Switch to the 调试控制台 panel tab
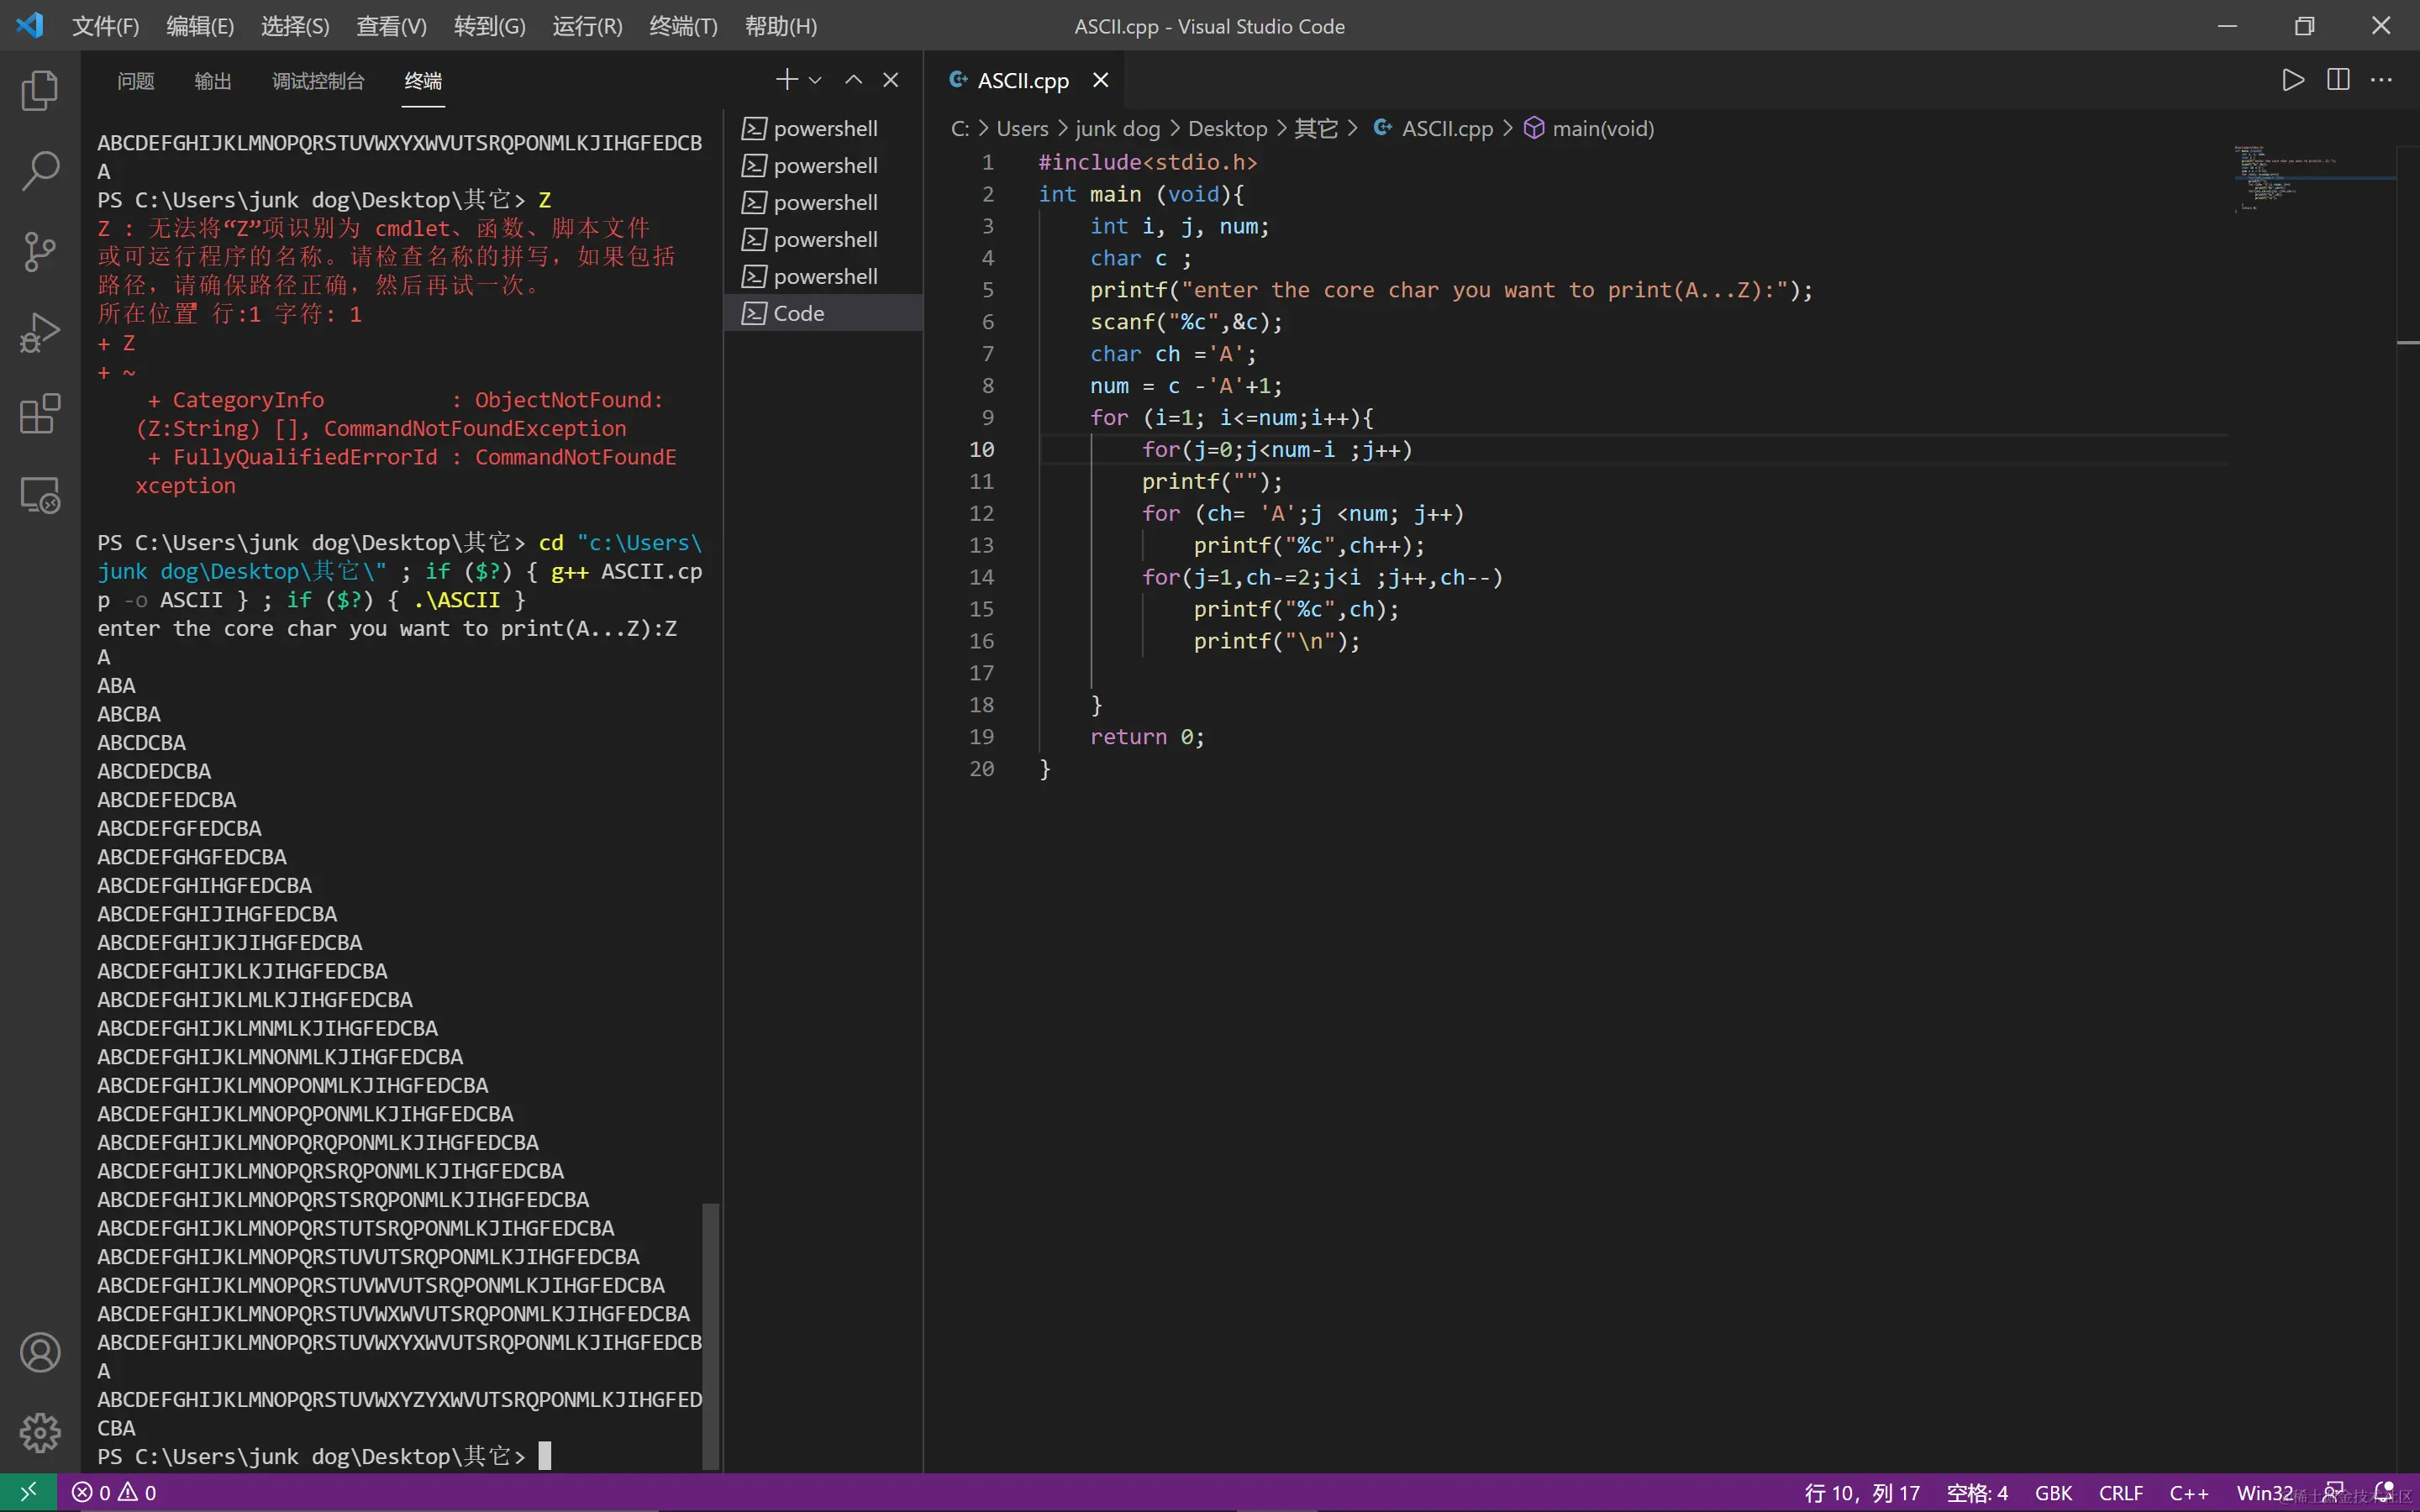Image resolution: width=2420 pixels, height=1512 pixels. 318,81
